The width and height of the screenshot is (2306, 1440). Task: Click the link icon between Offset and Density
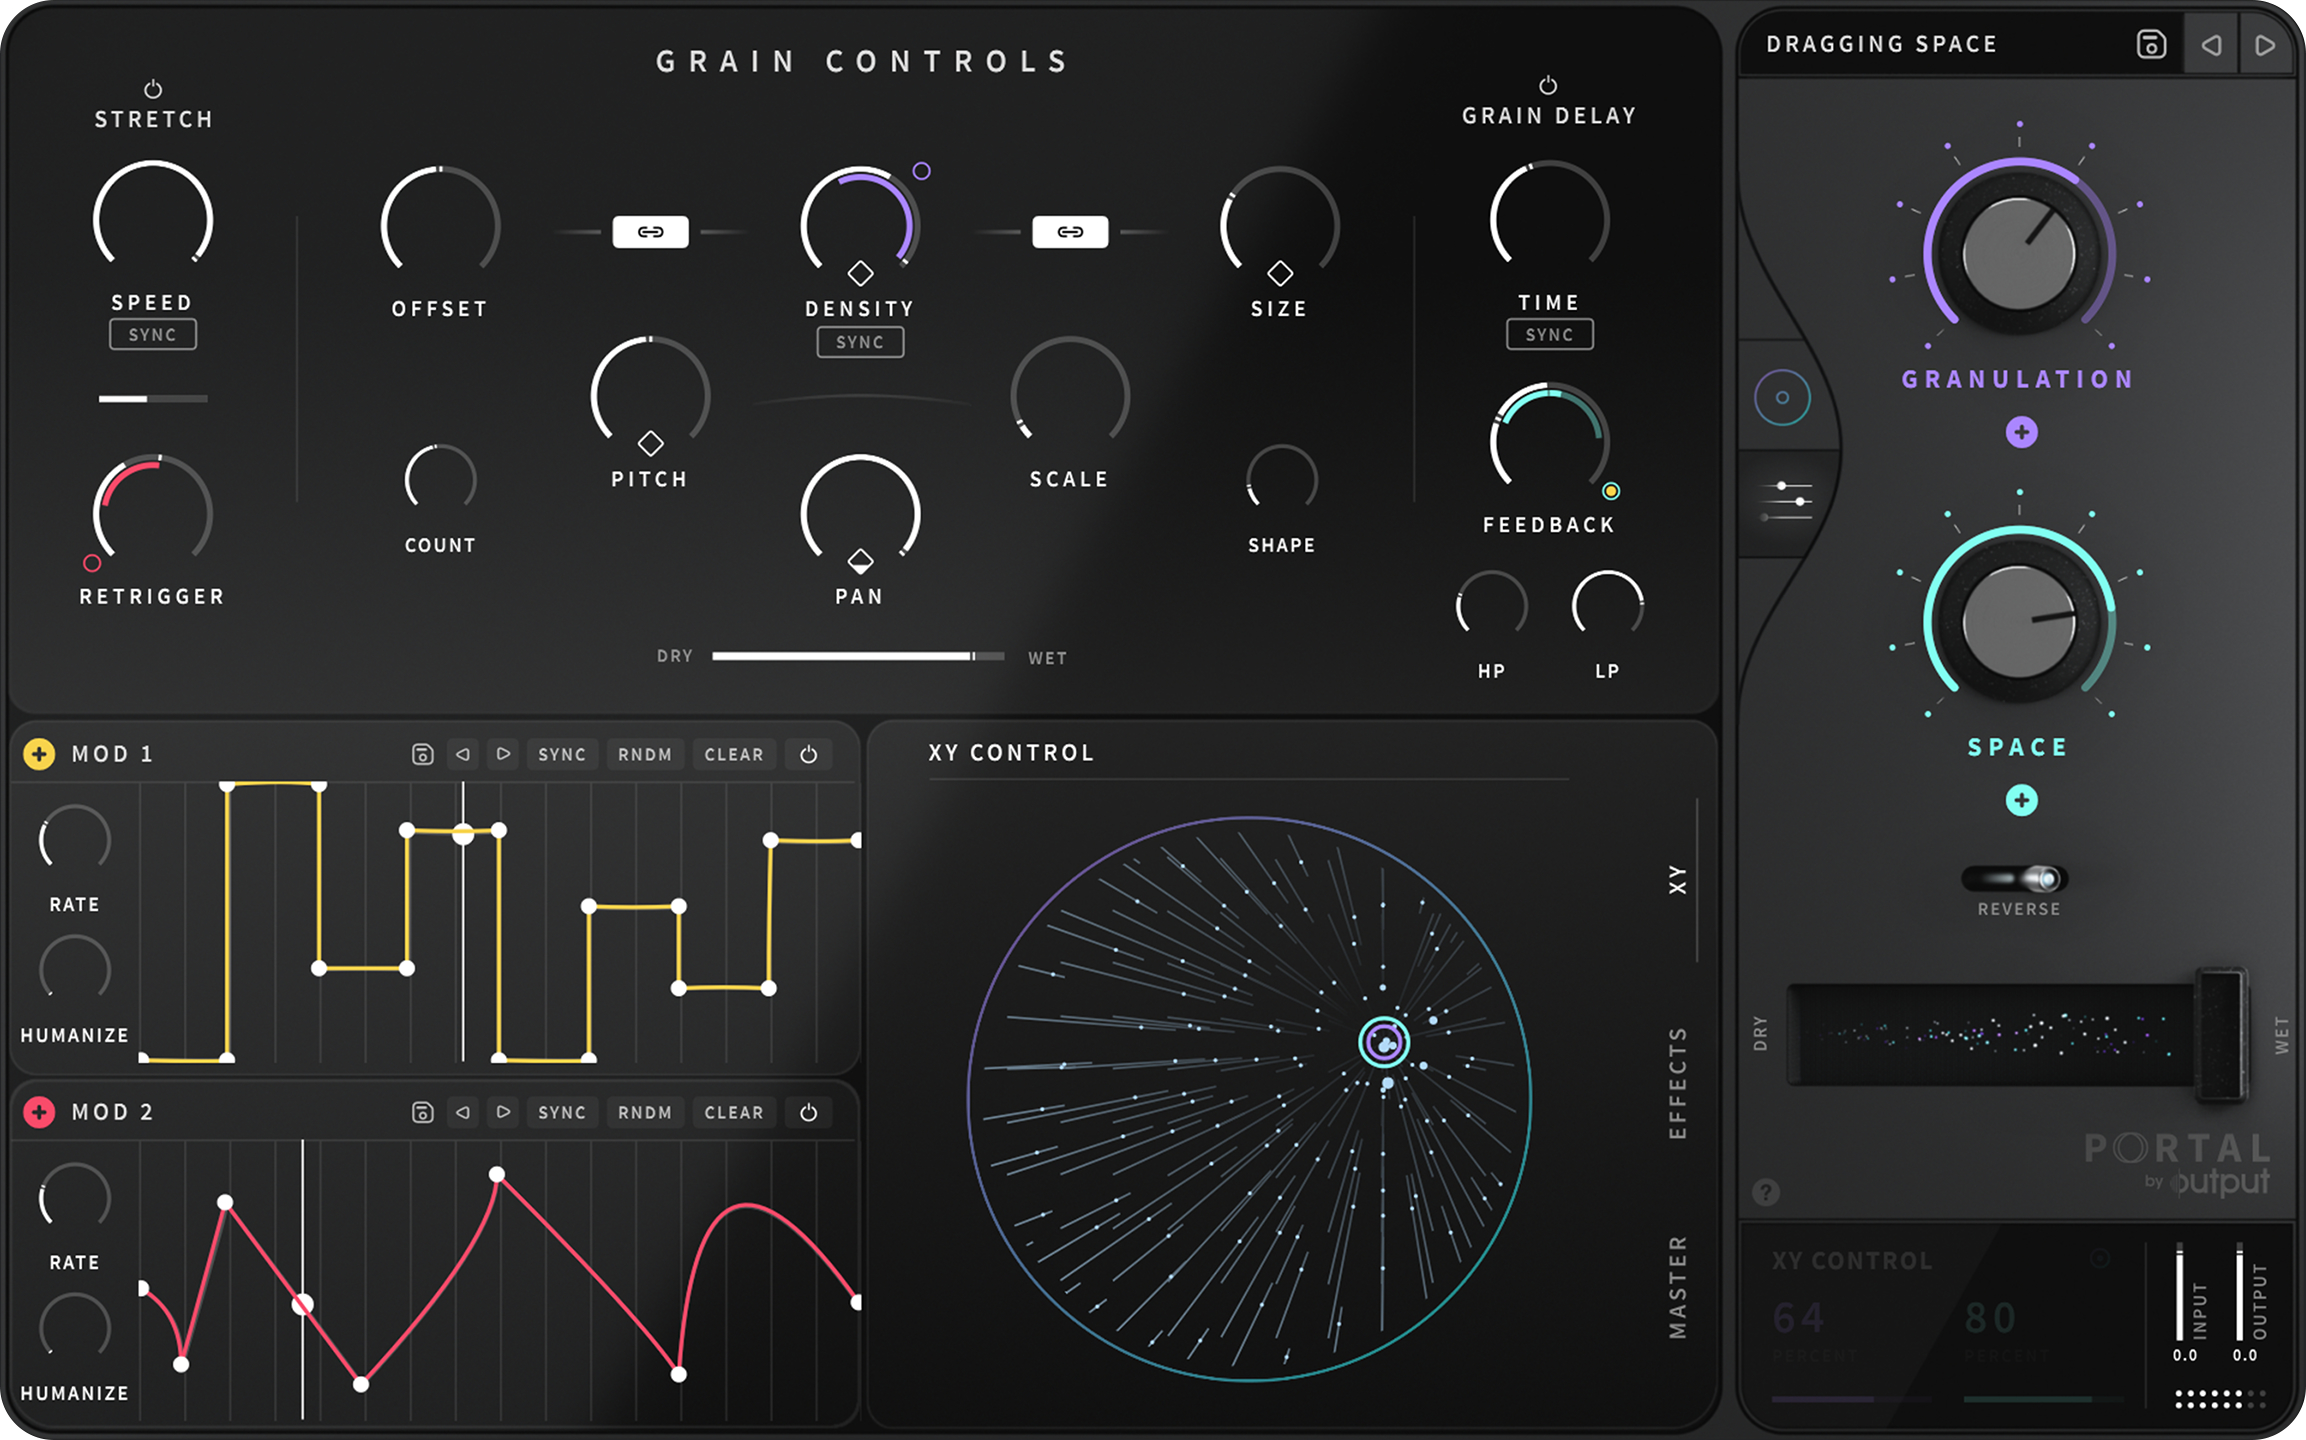pos(652,231)
